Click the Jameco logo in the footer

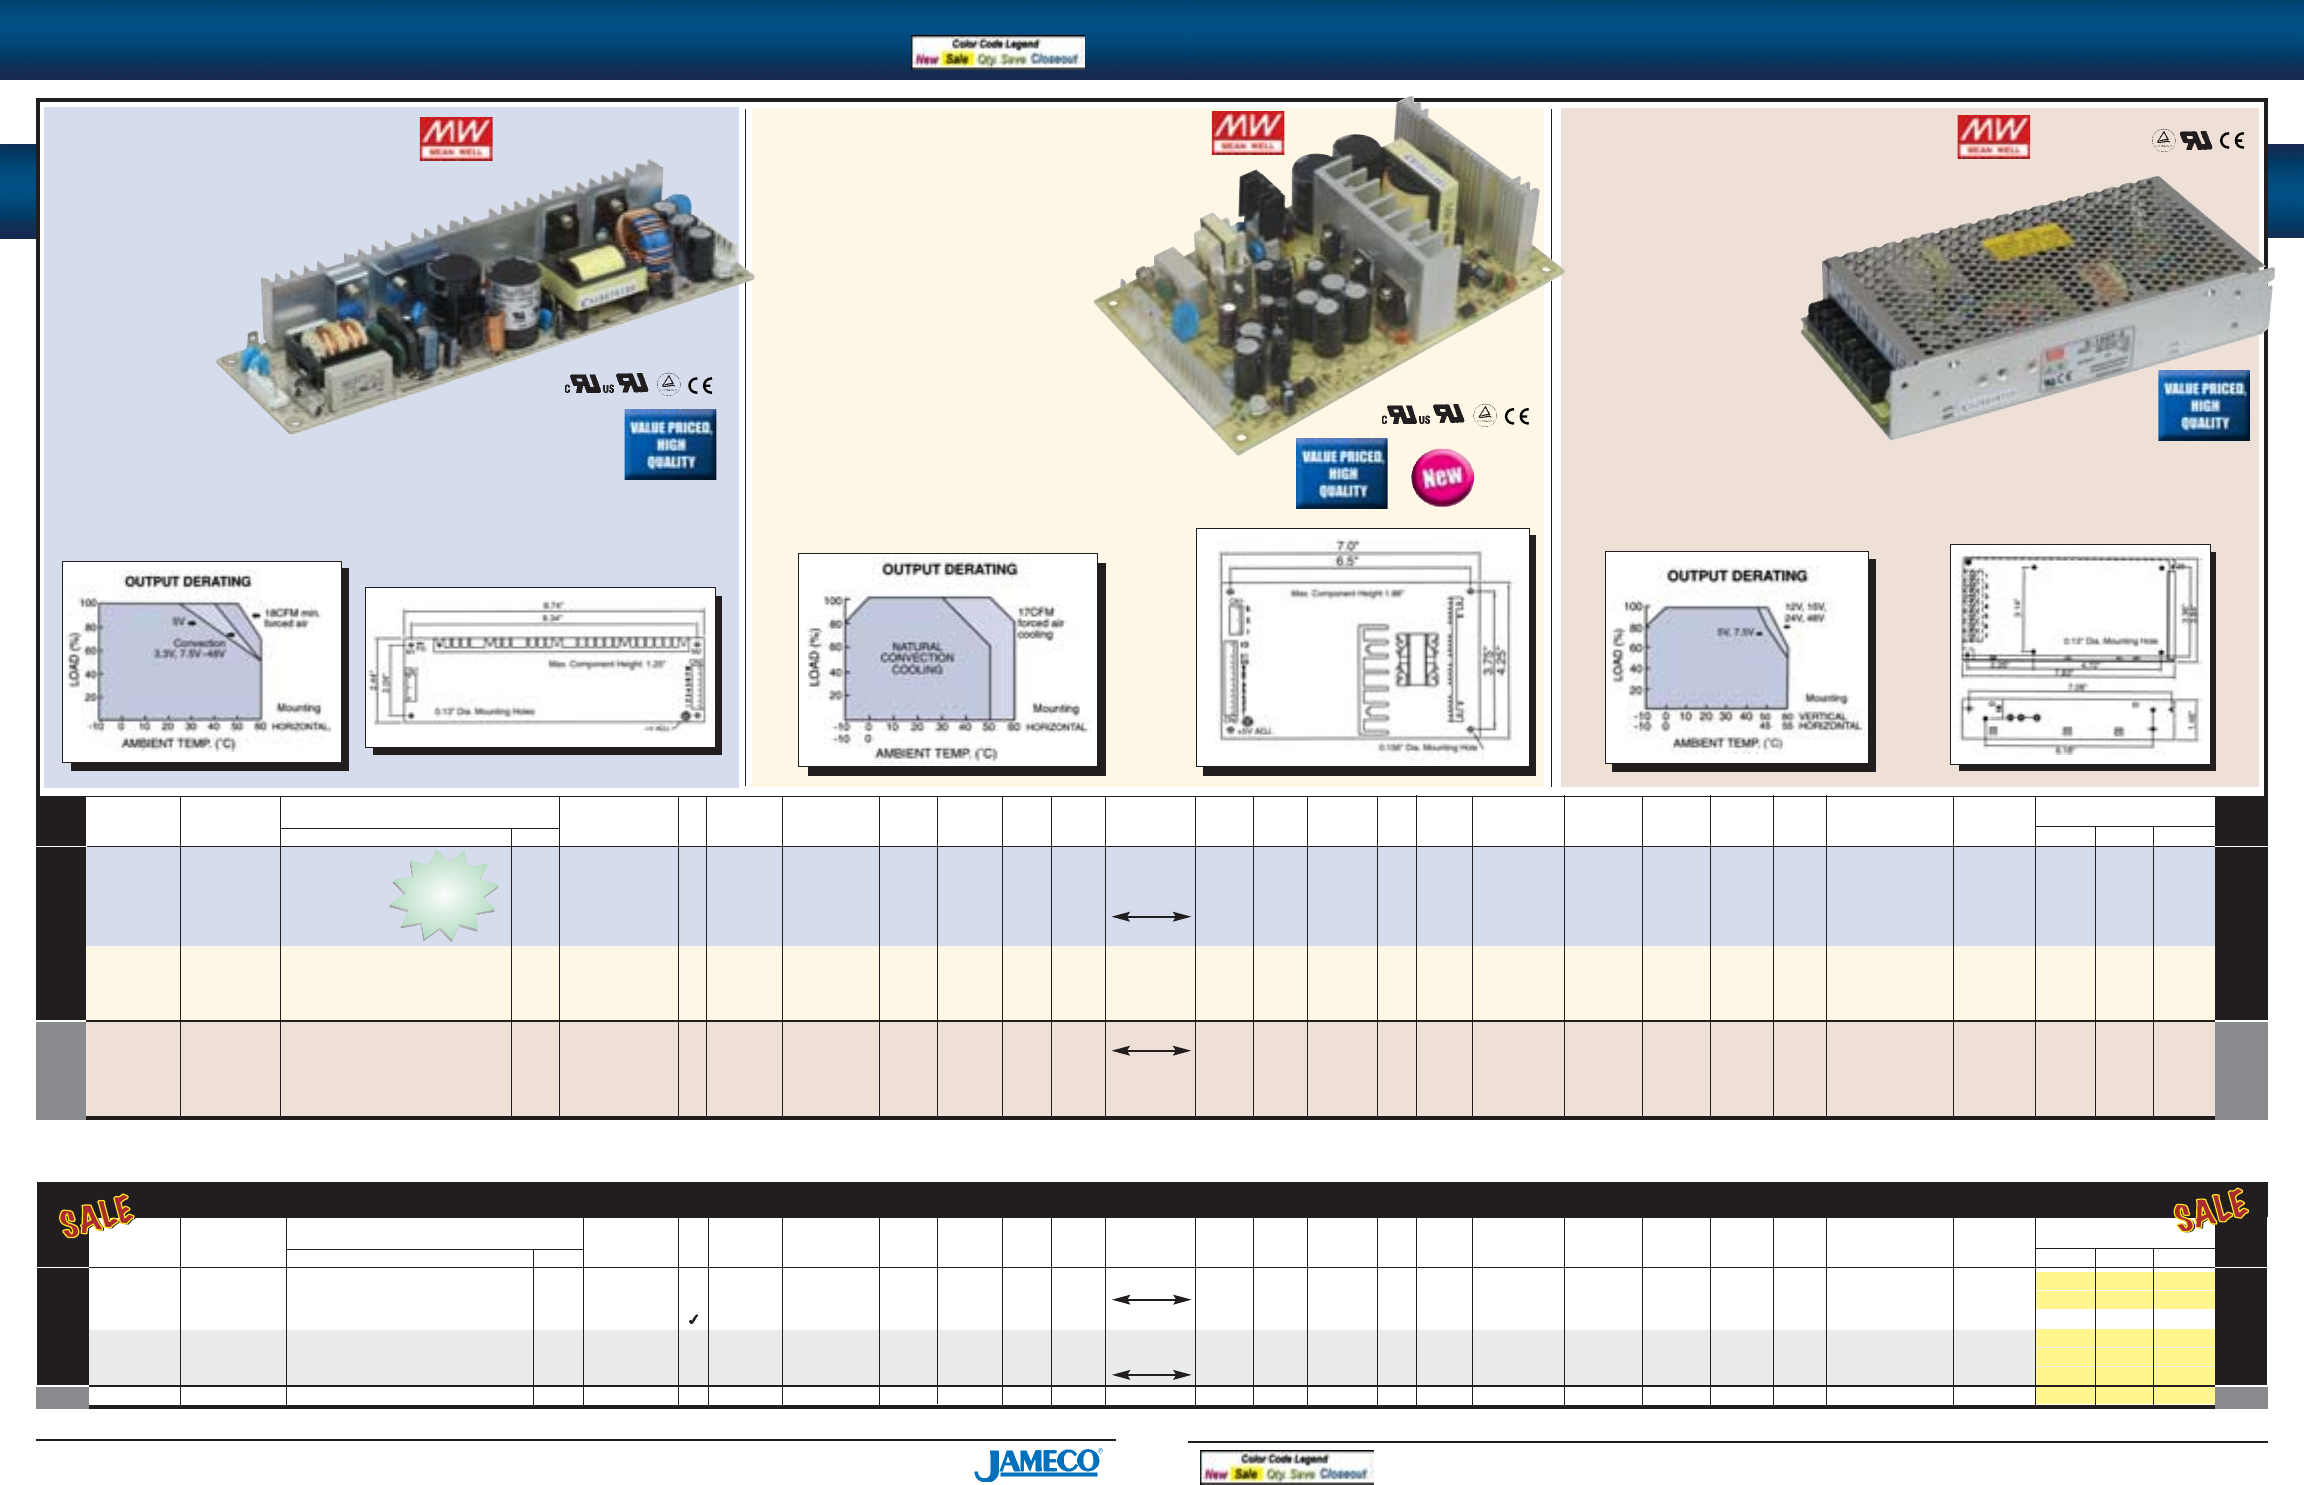coord(1039,1464)
